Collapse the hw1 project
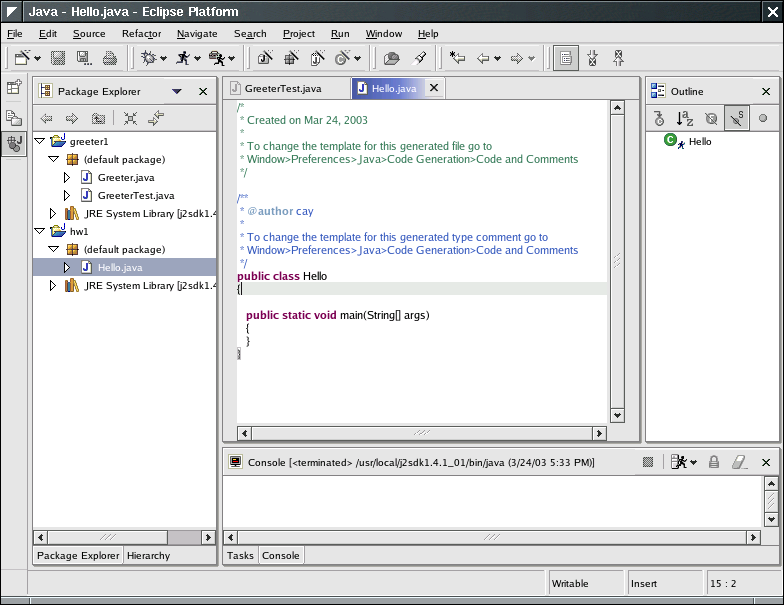Viewport: 784px width, 605px height. tap(40, 231)
